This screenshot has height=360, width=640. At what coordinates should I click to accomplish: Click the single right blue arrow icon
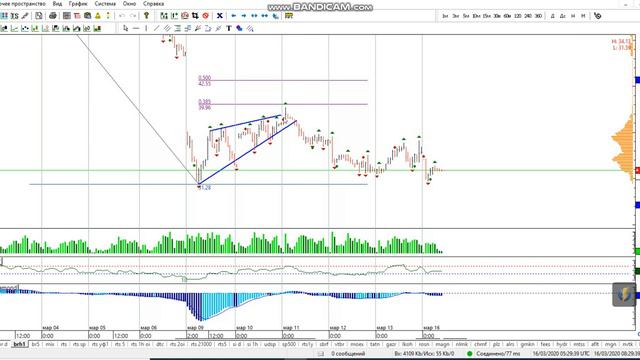[x=244, y=16]
